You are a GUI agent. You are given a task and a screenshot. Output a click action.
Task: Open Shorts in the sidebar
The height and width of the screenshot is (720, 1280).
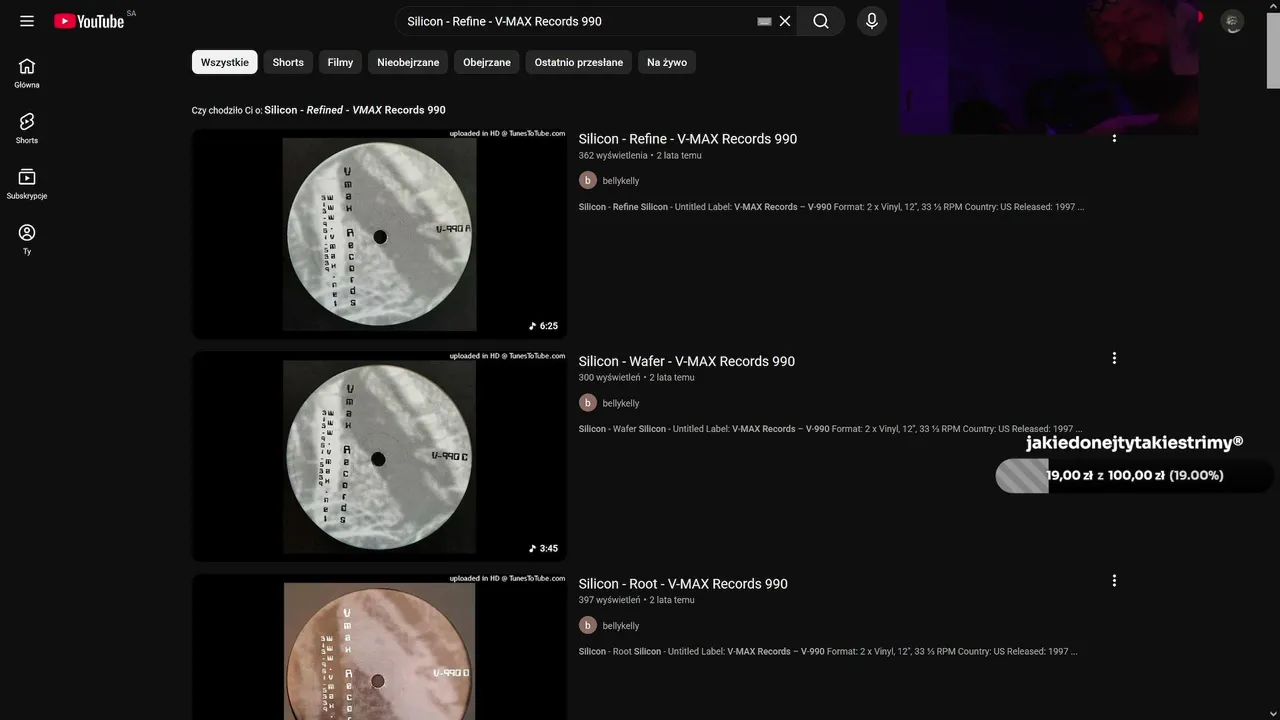click(27, 128)
